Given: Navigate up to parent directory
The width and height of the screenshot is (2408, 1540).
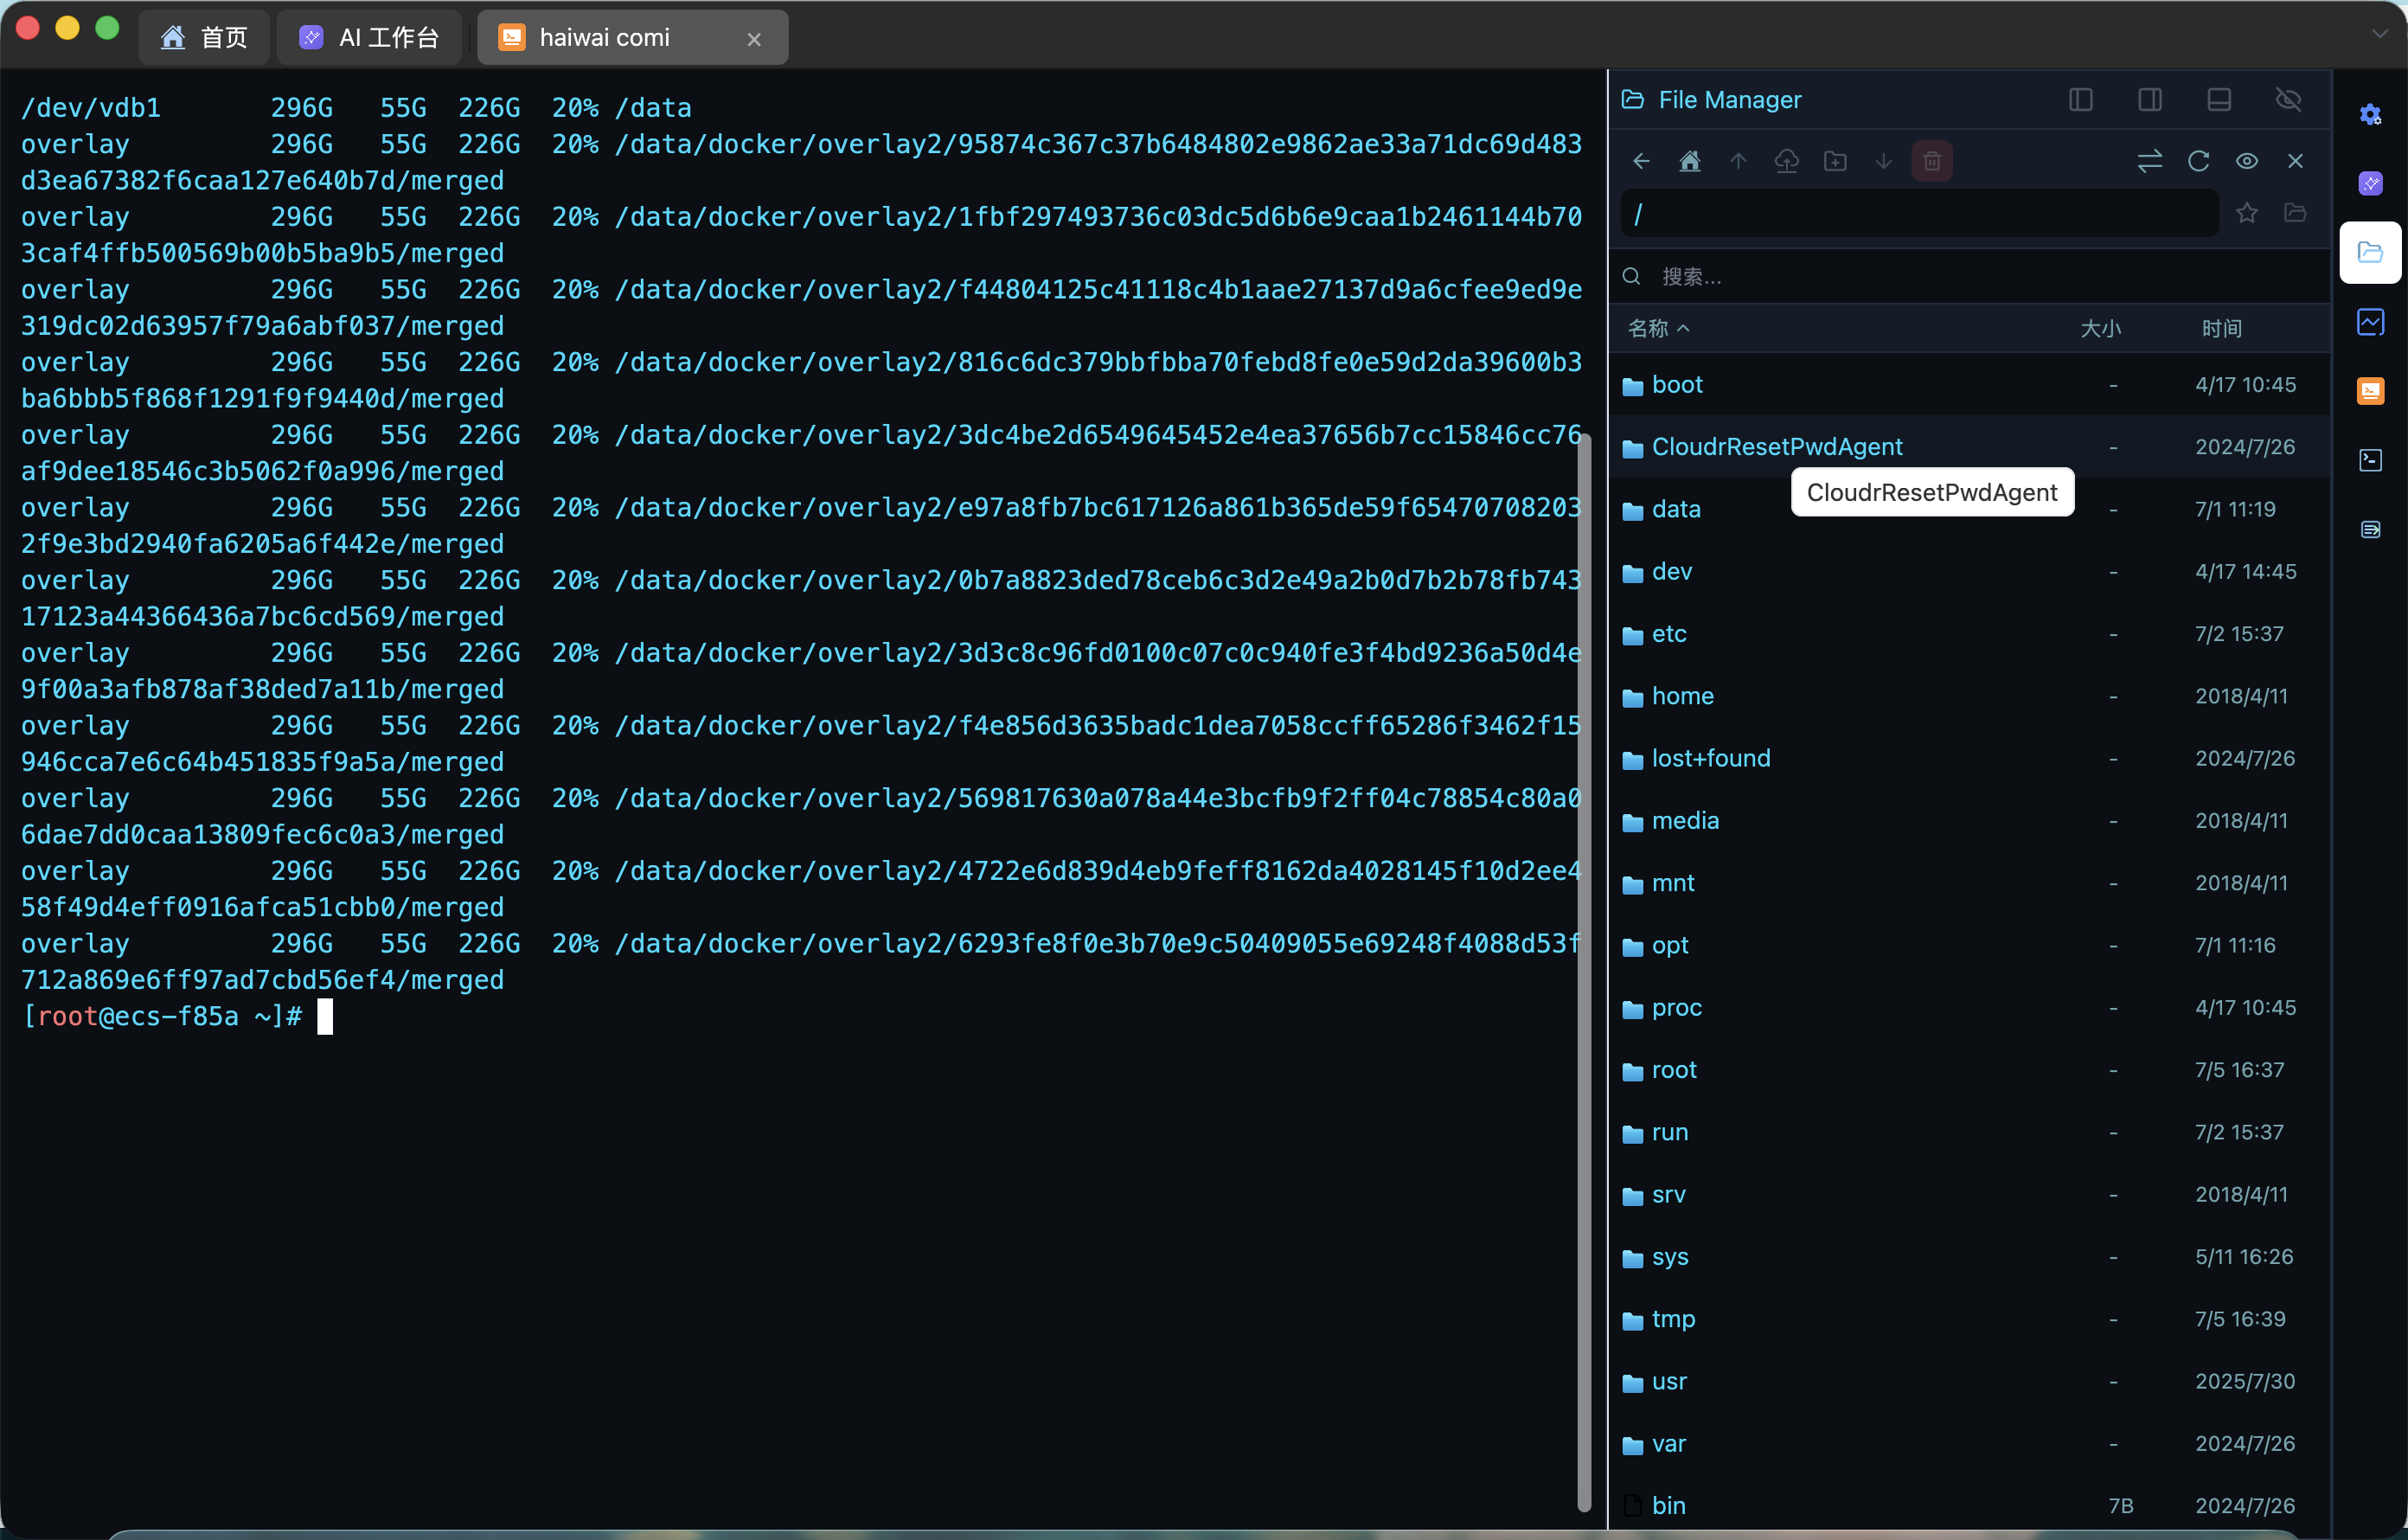Looking at the screenshot, I should point(1738,161).
